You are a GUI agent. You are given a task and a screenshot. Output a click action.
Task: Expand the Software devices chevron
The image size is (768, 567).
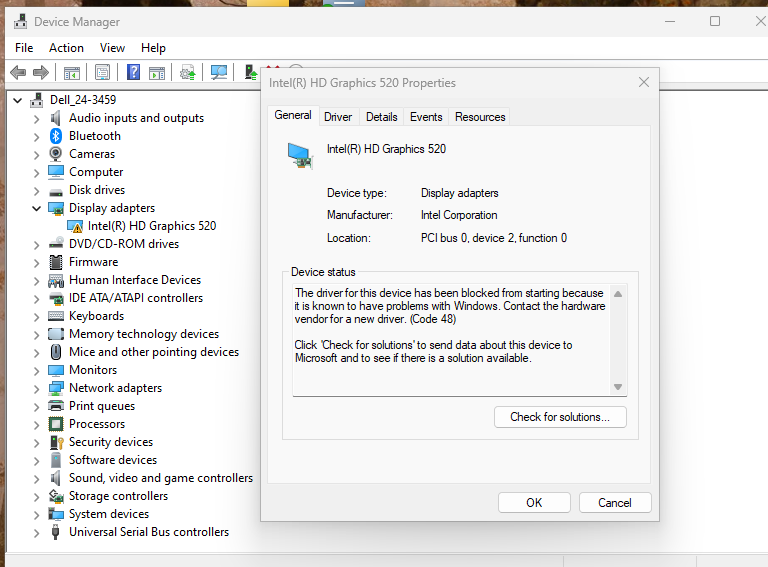pyautogui.click(x=36, y=461)
